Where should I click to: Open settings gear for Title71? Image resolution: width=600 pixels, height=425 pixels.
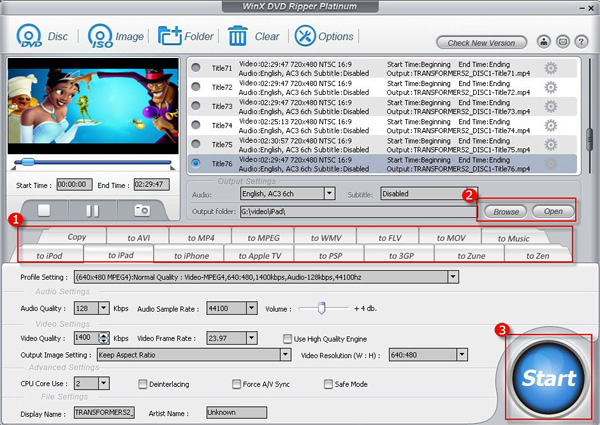tap(551, 68)
